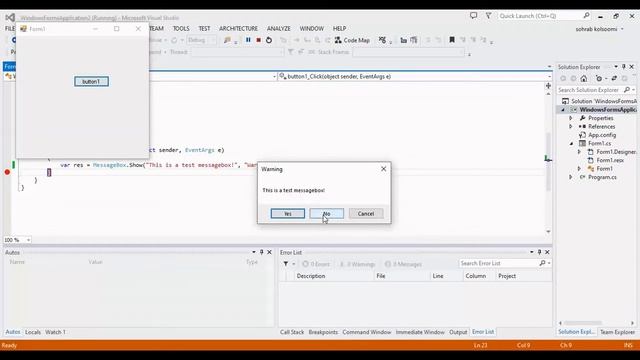This screenshot has height=360, width=640.
Task: Switch to the Output tab
Action: [458, 332]
